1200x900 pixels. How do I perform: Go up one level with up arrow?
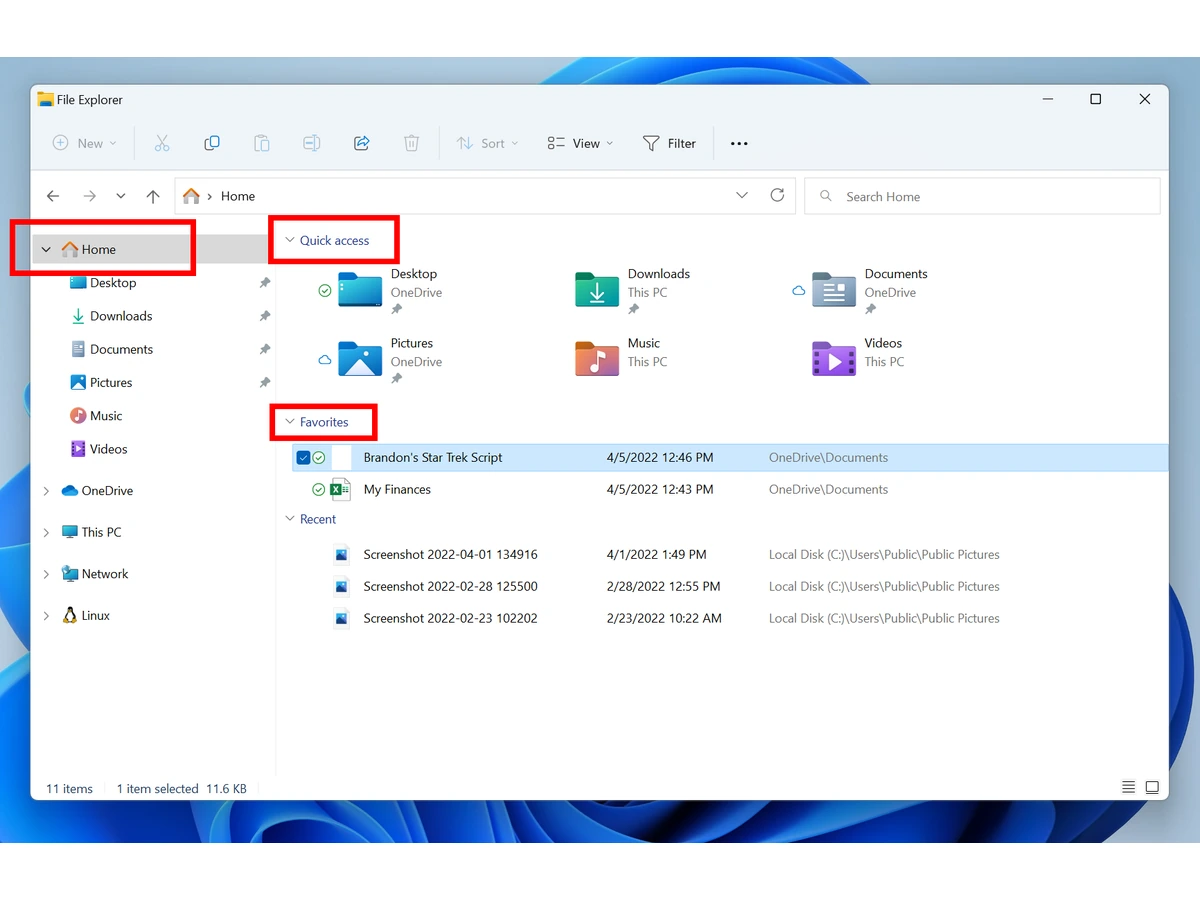click(x=153, y=196)
